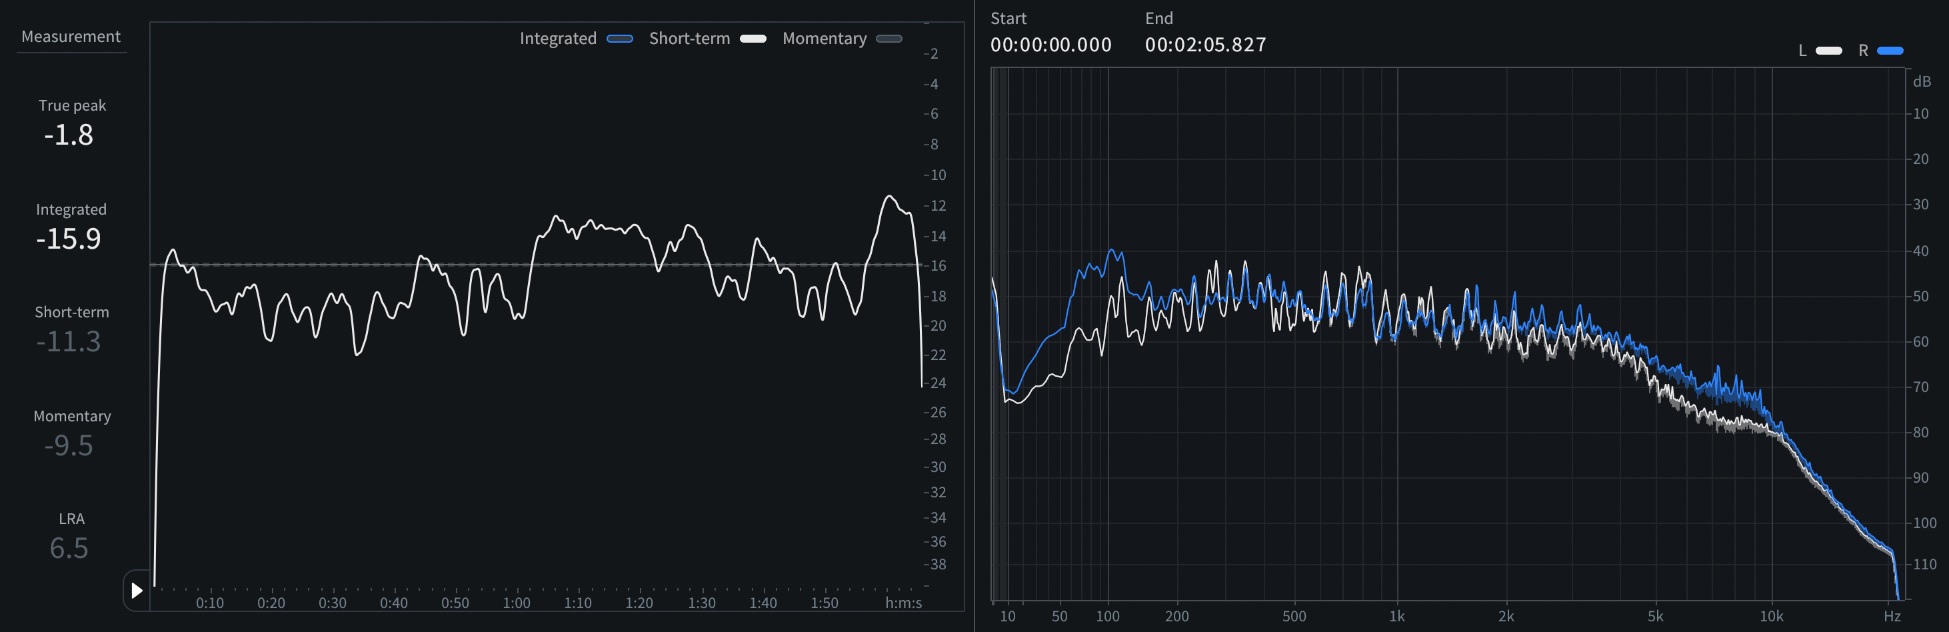Viewport: 1949px width, 632px height.
Task: Click the Hz unit label on spectrum axis
Action: click(x=1891, y=616)
